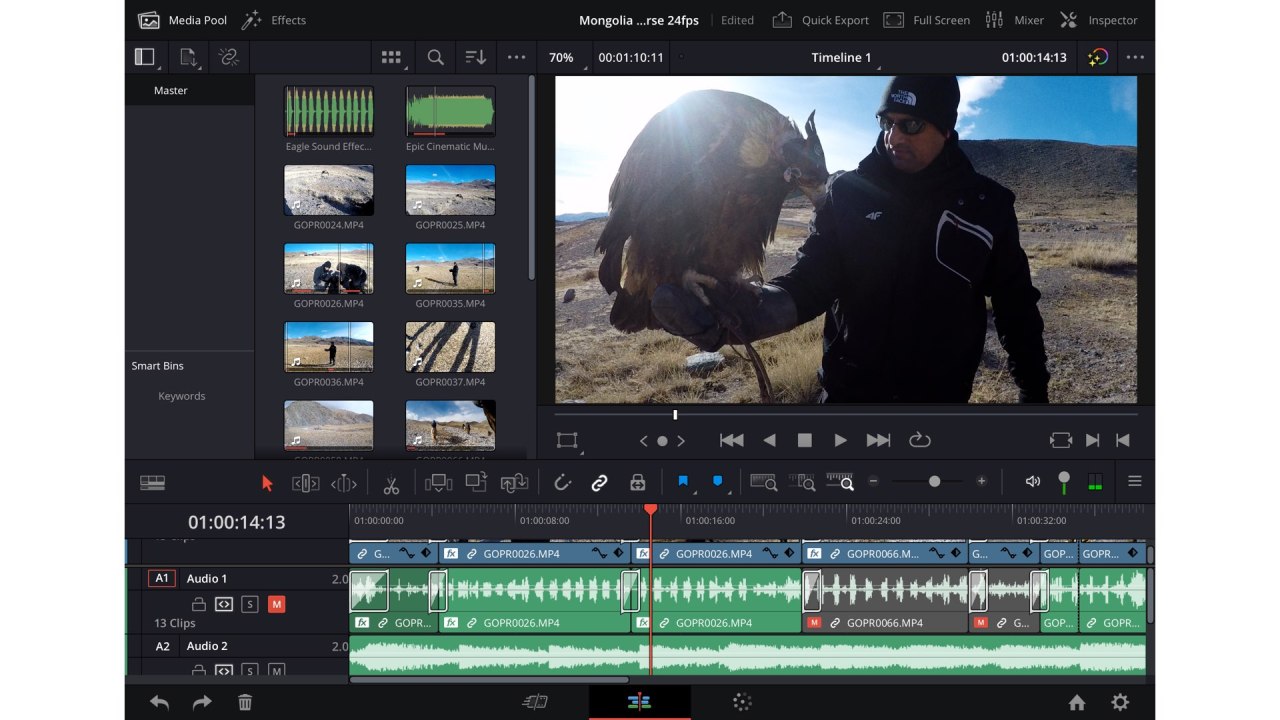Click the Replace clip icon
This screenshot has height=720, width=1280.
point(514,483)
